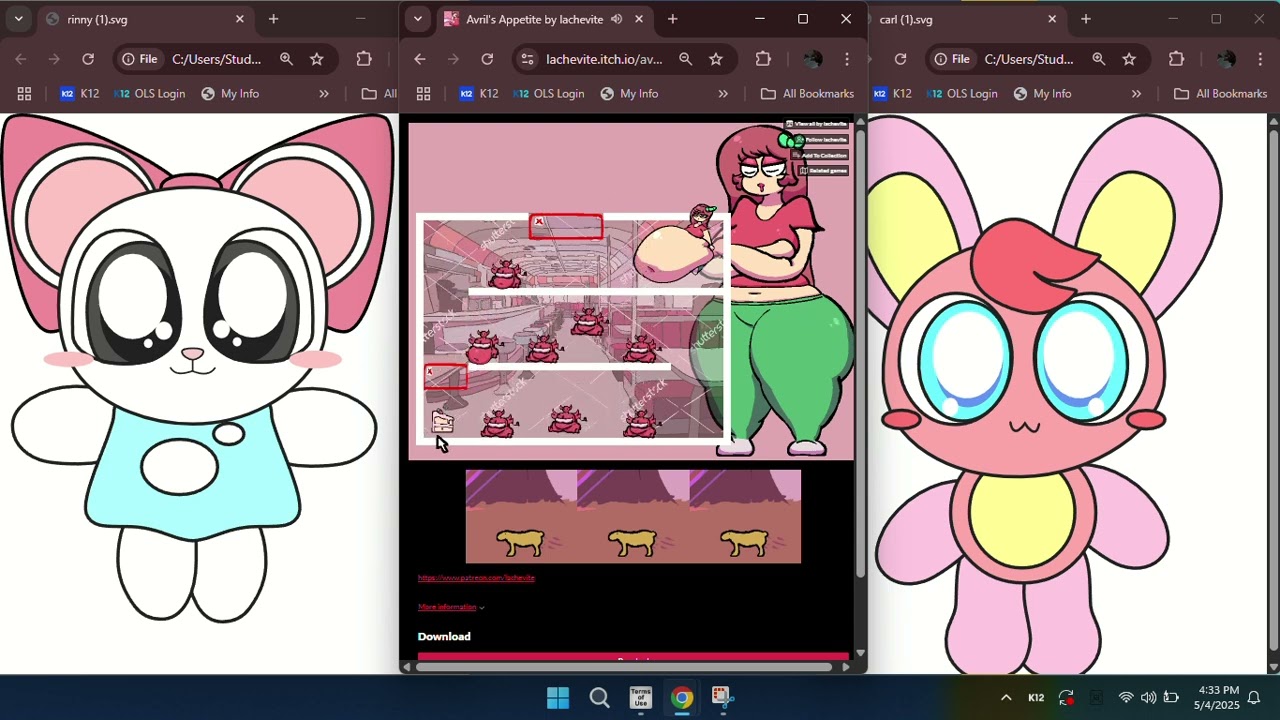Open Related games button
This screenshot has width=1280, height=720.
coord(824,171)
